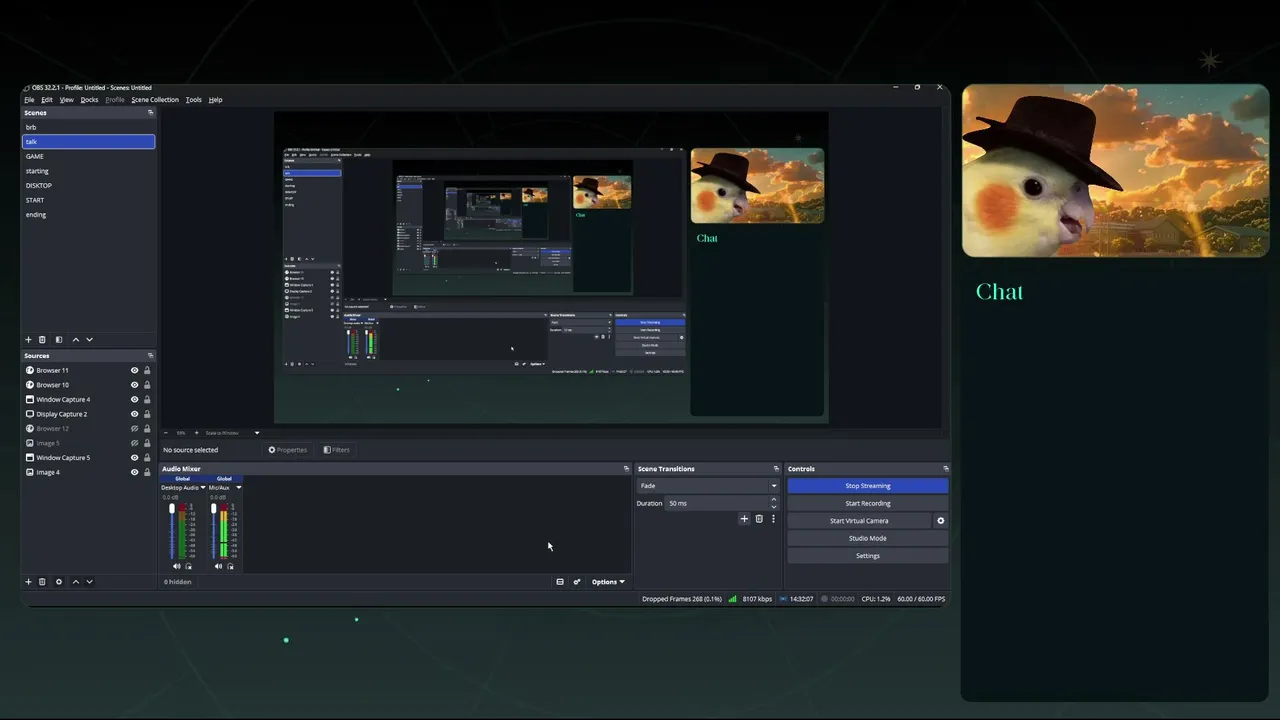Open scene filters from Scenes toolbar
This screenshot has height=720, width=1280.
[59, 340]
